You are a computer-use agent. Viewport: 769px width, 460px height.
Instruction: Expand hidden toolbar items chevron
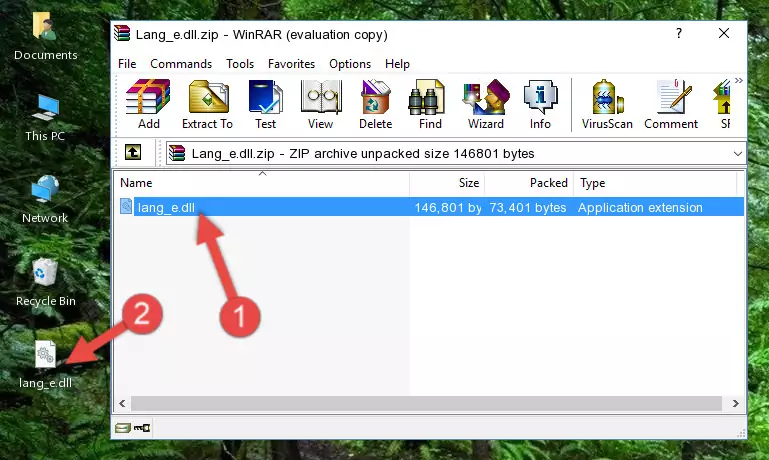coord(739,80)
